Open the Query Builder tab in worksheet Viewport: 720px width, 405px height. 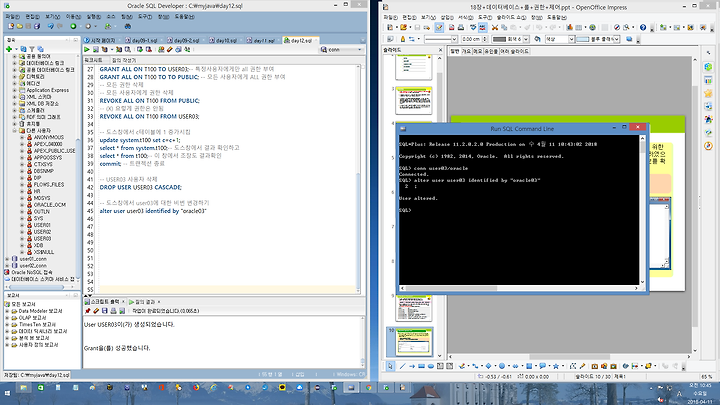coord(124,60)
